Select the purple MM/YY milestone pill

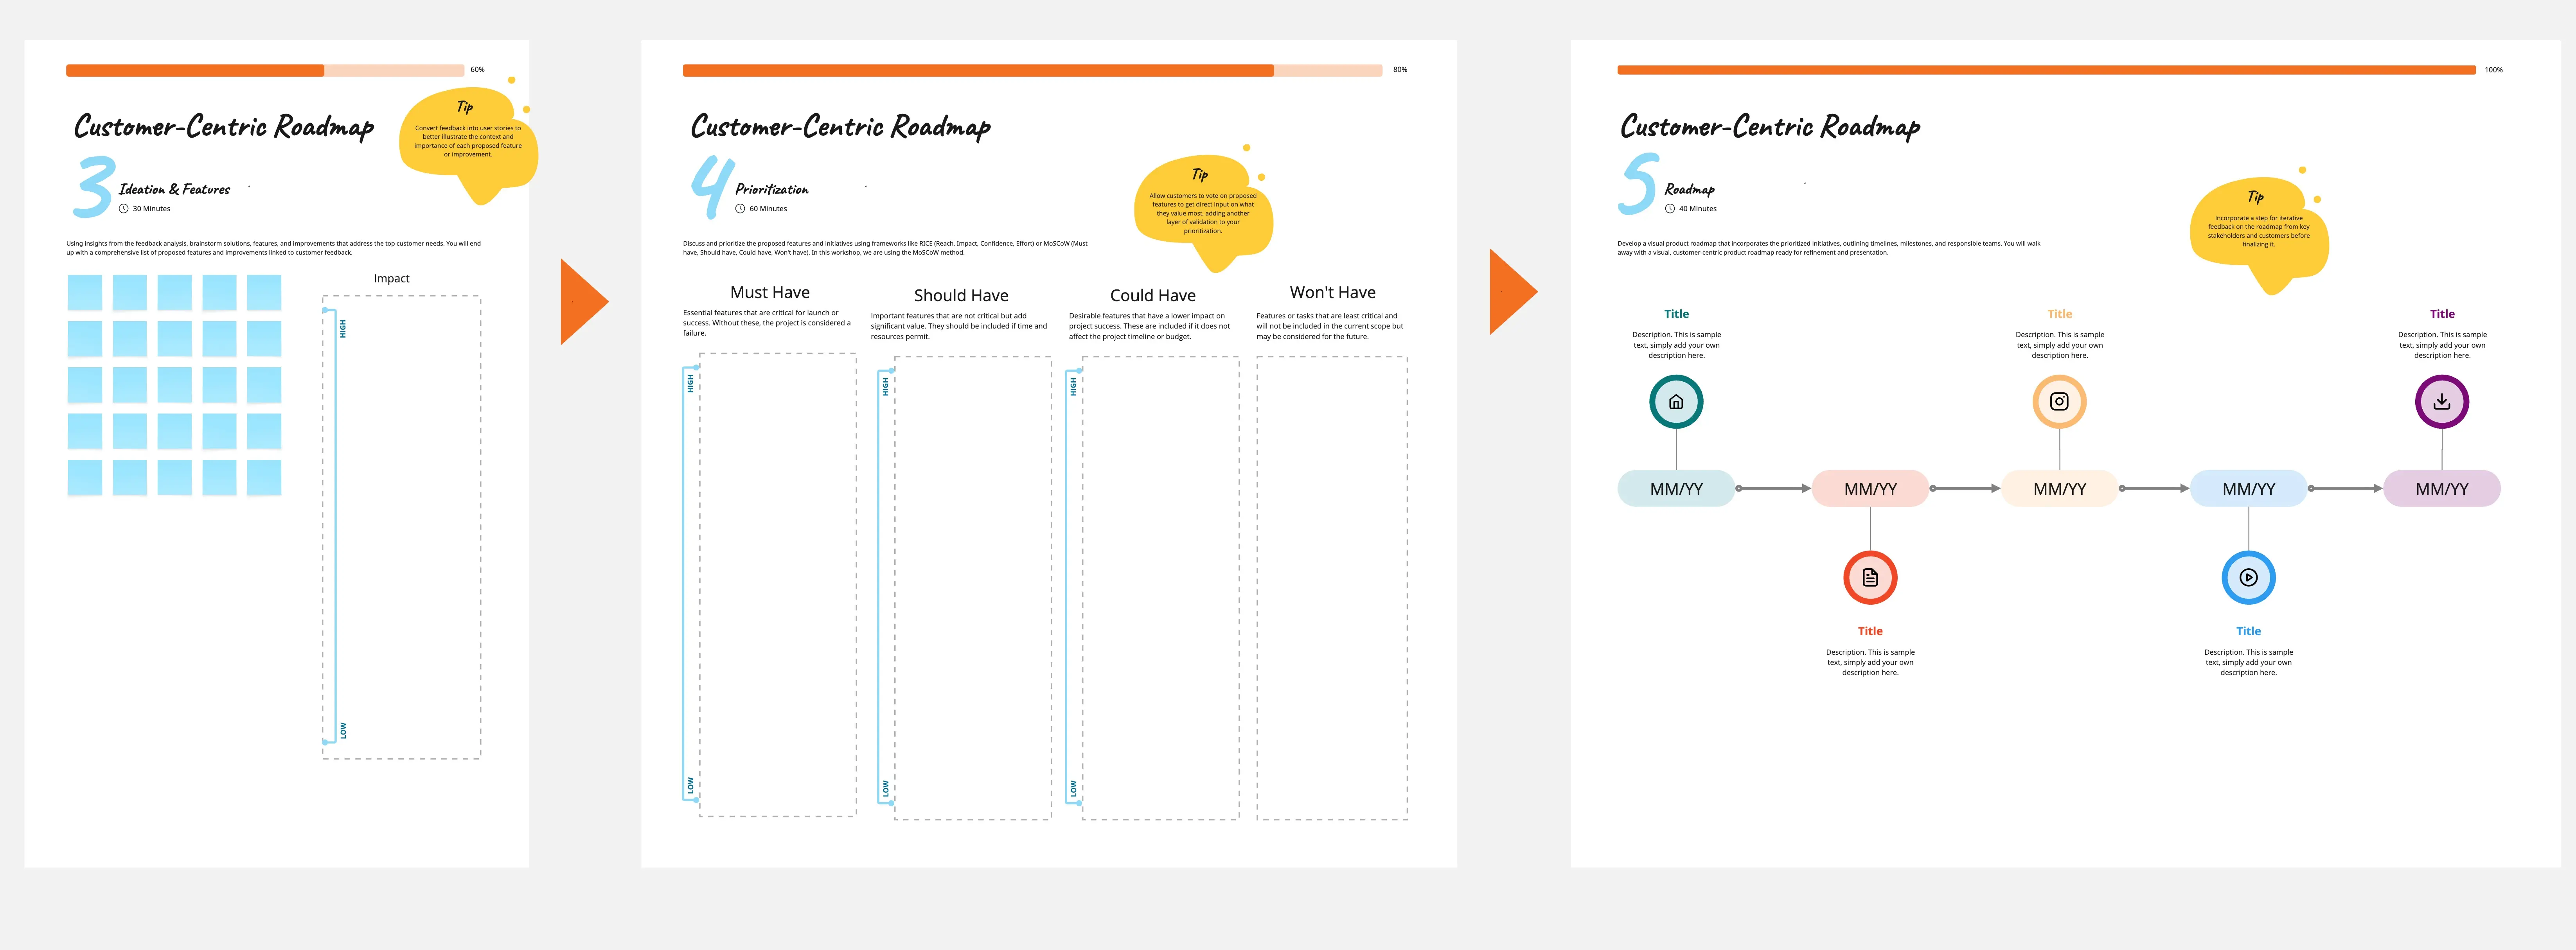2442,489
